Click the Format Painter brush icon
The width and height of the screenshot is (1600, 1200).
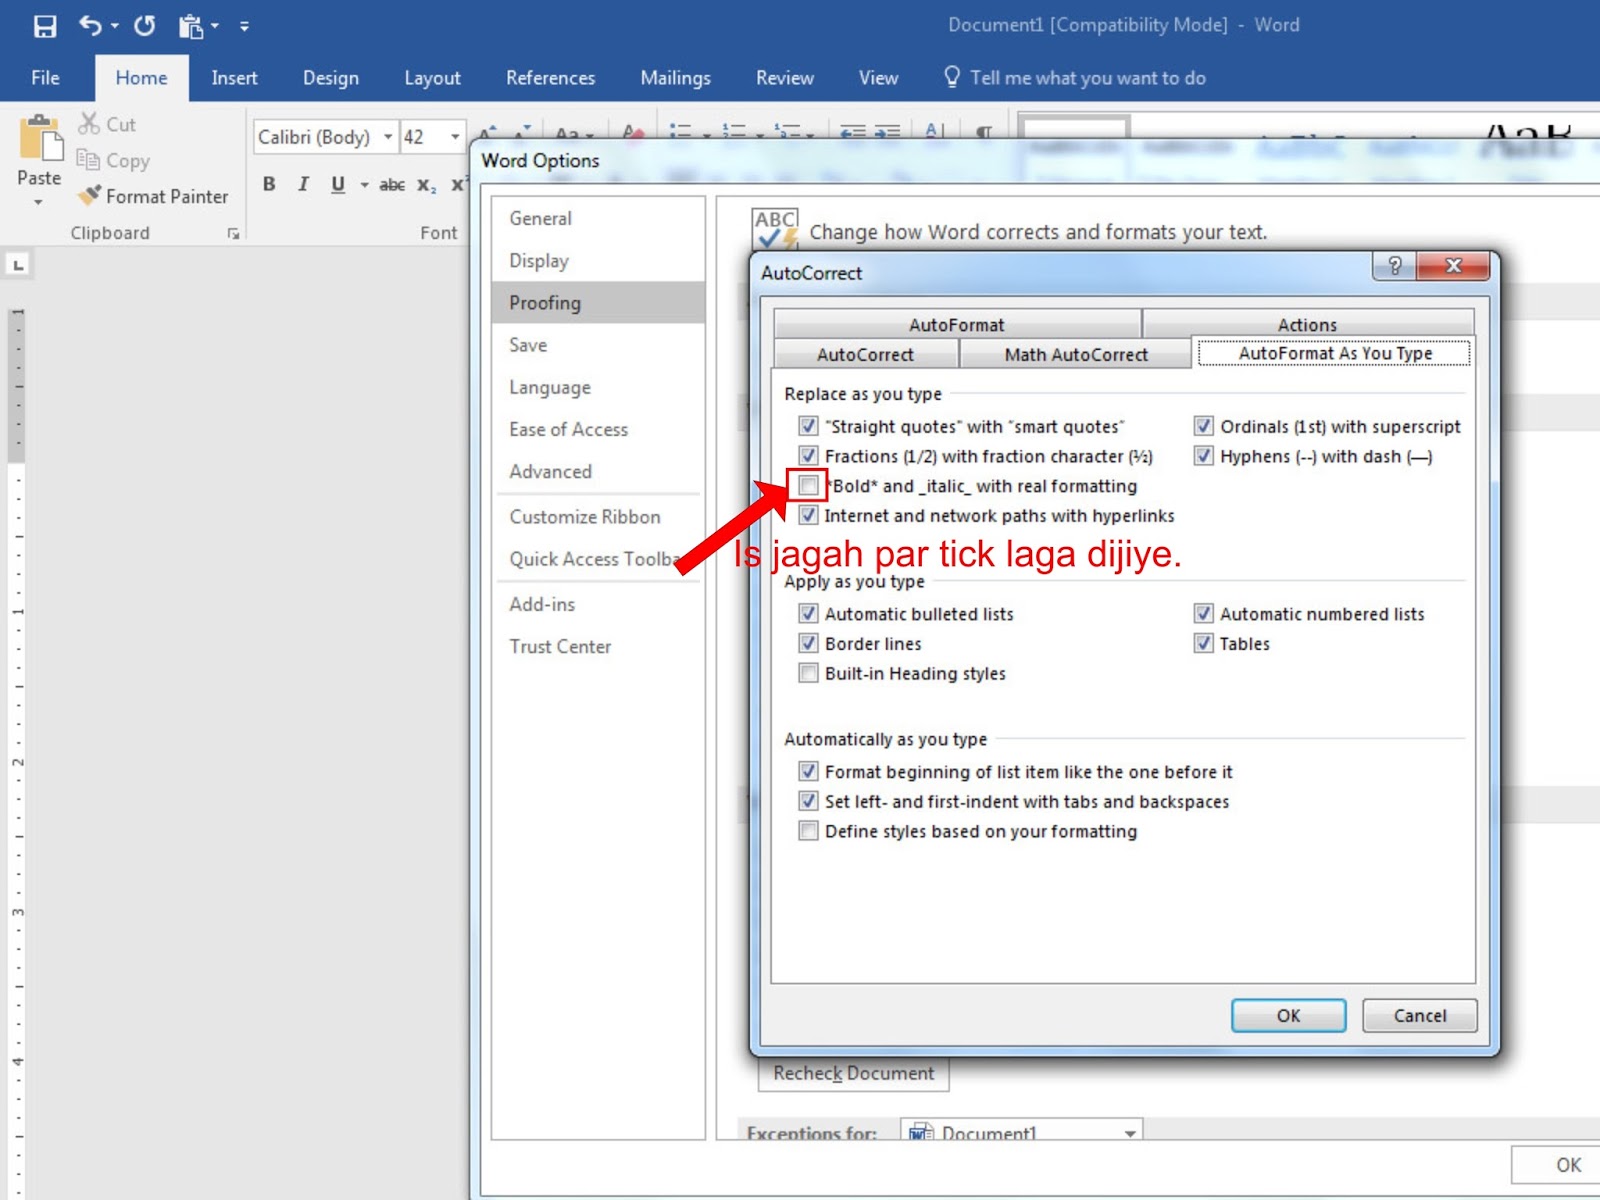click(90, 195)
